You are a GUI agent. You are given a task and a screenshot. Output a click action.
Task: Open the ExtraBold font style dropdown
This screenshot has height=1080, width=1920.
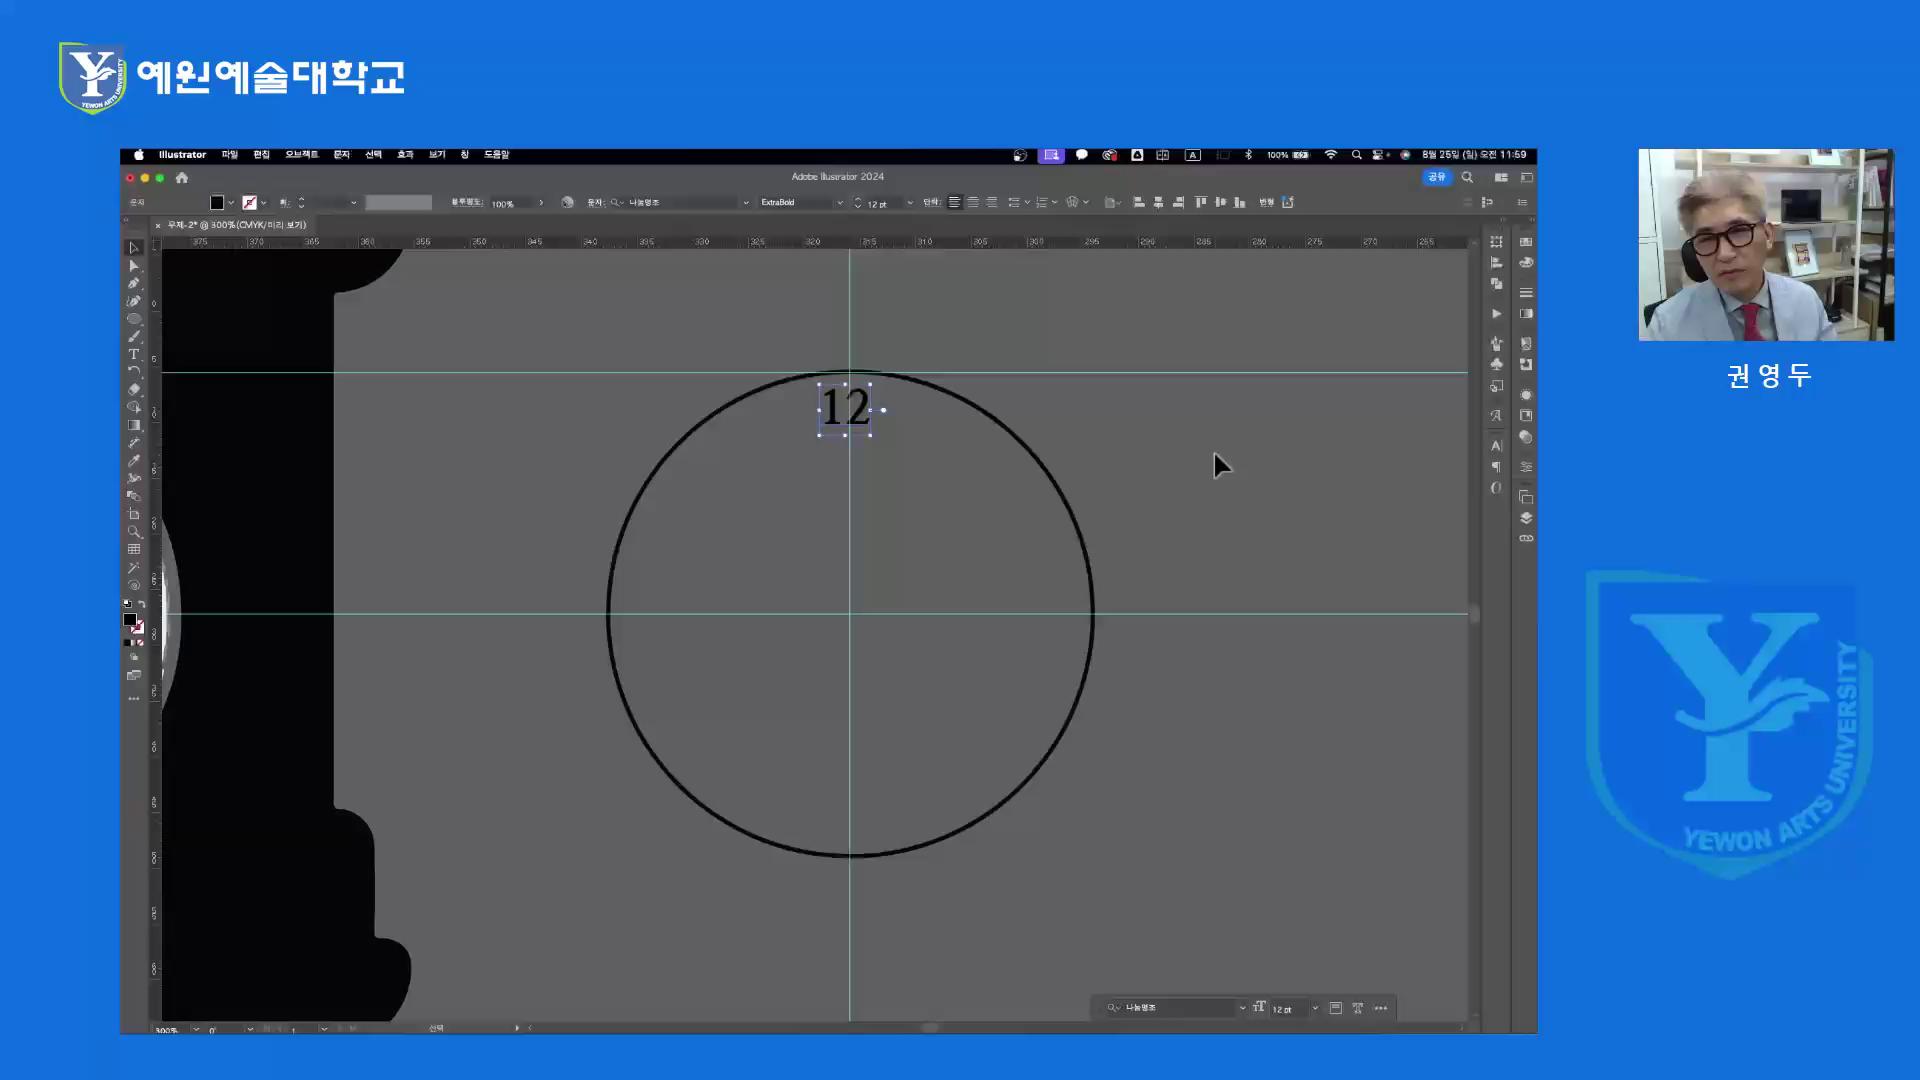point(840,203)
